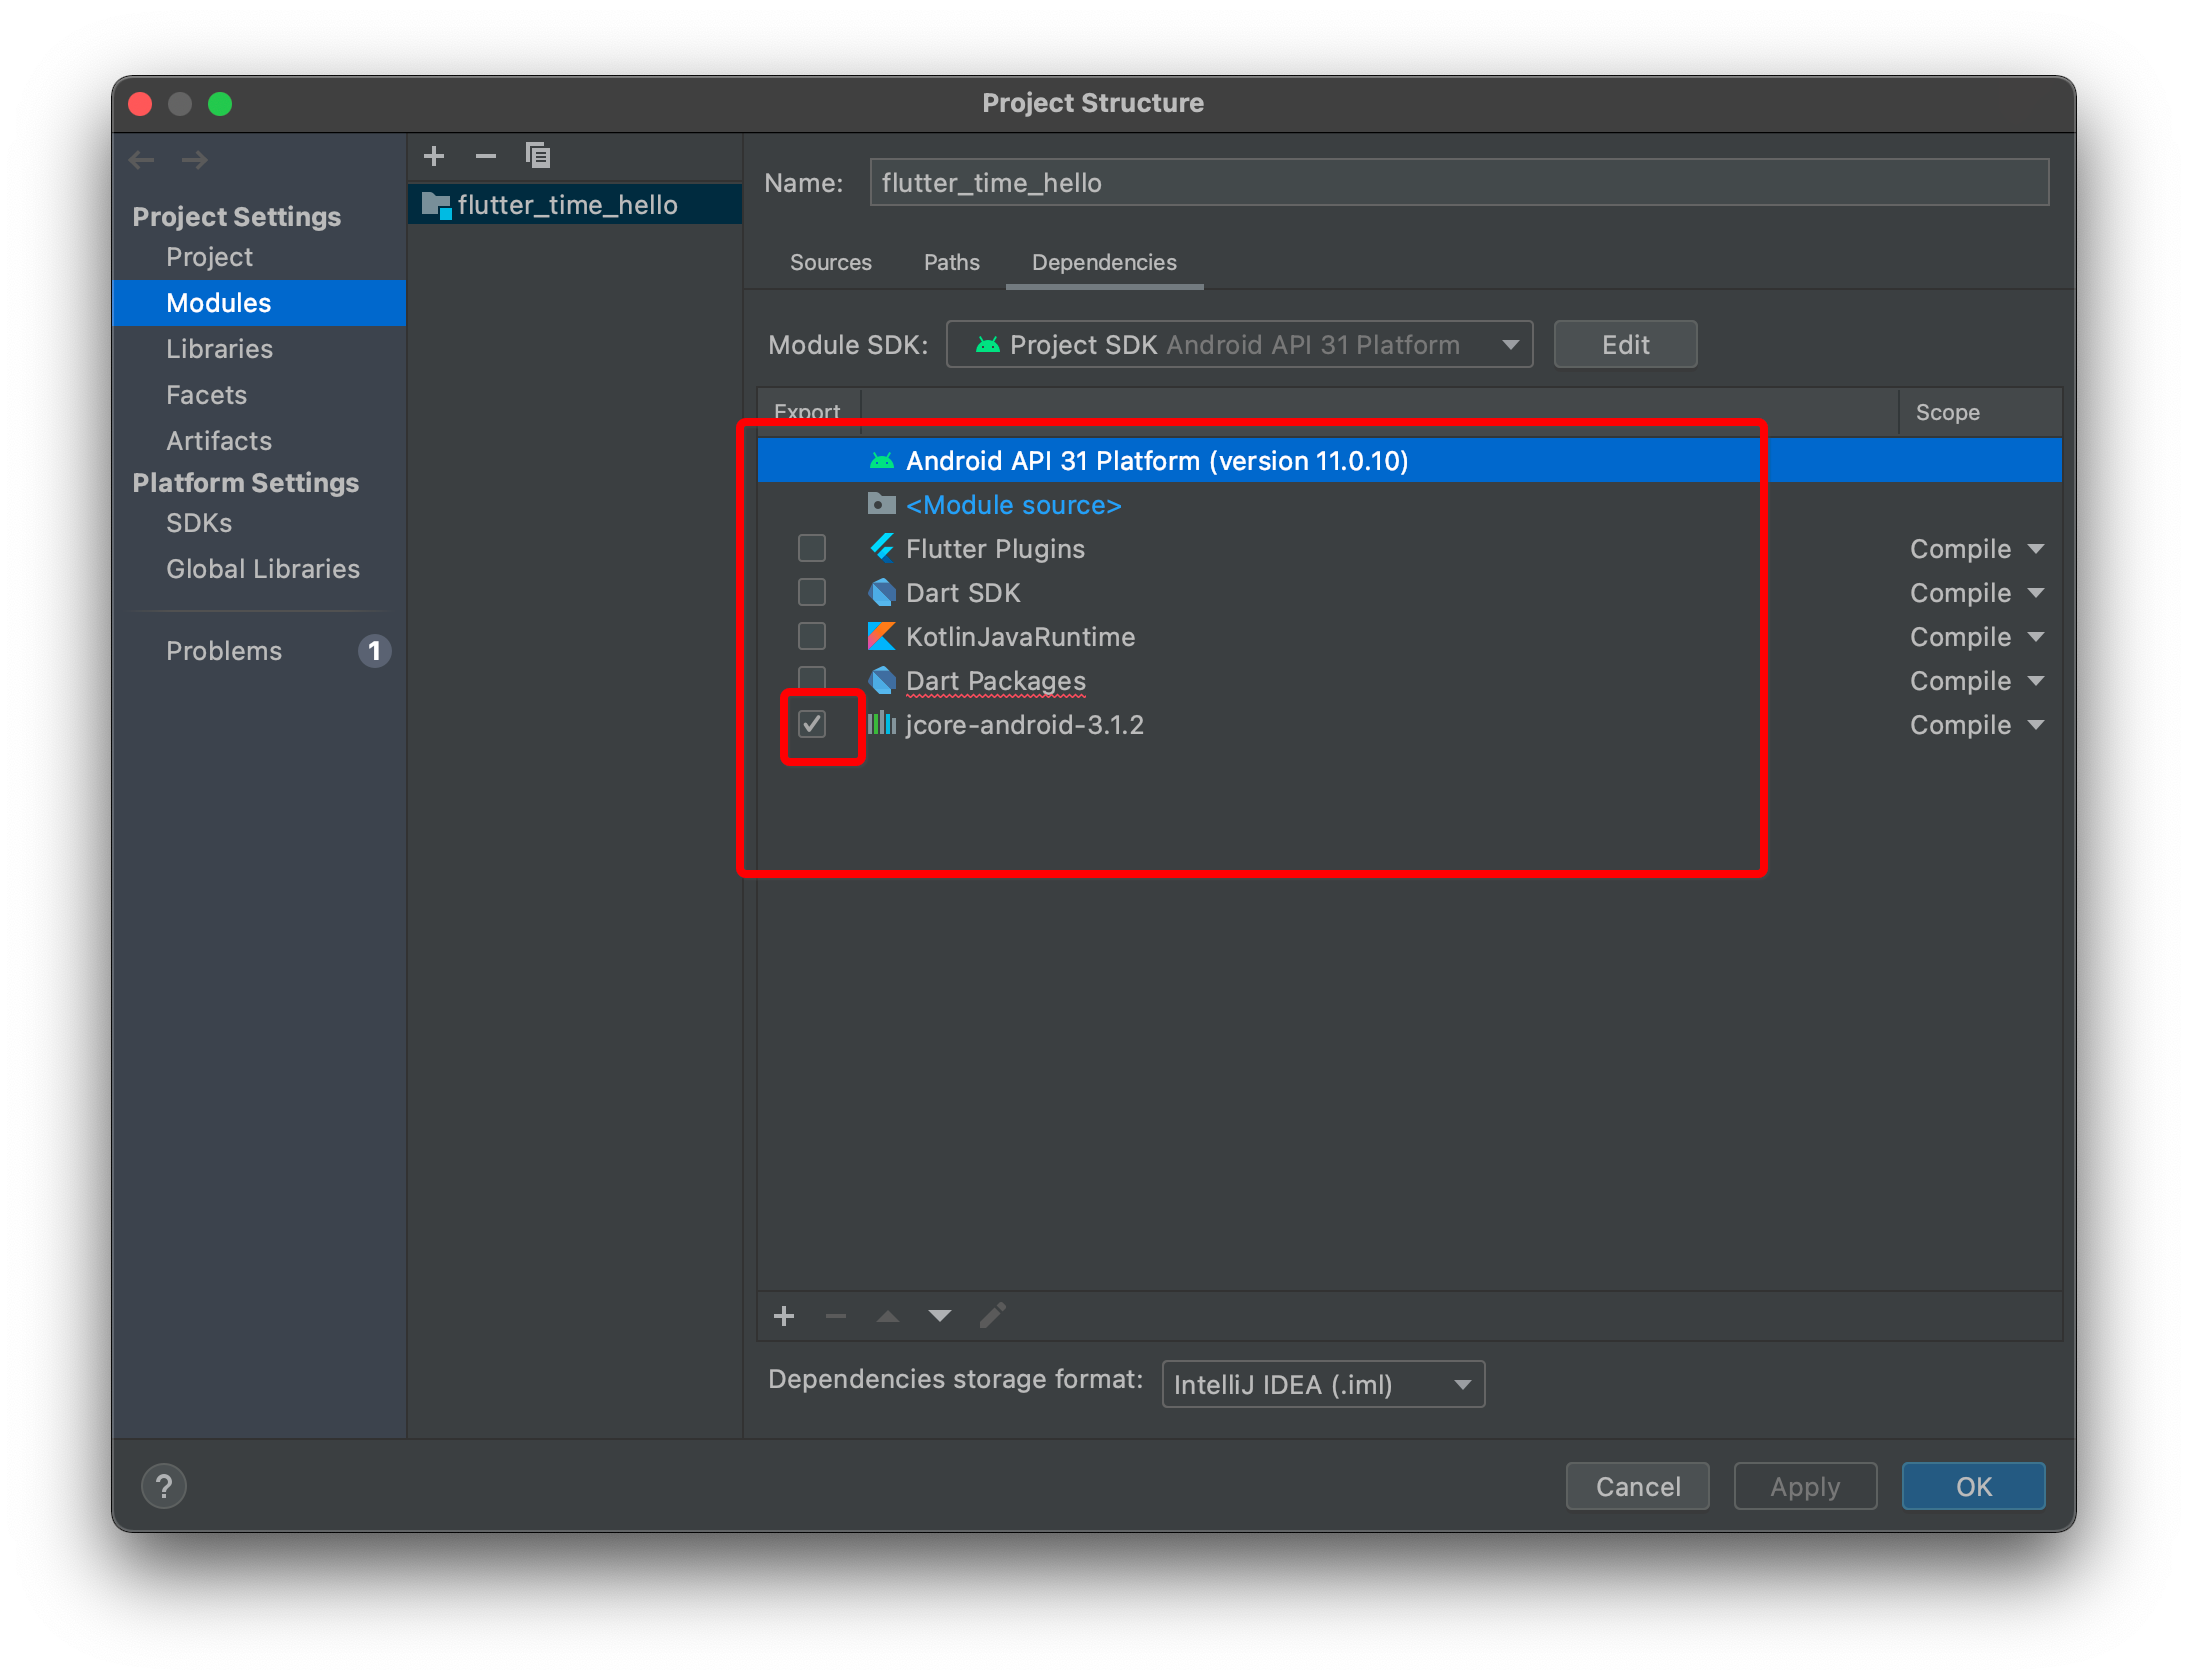Tick the Dart SDK export checkbox
This screenshot has height=1680, width=2188.
click(x=812, y=592)
